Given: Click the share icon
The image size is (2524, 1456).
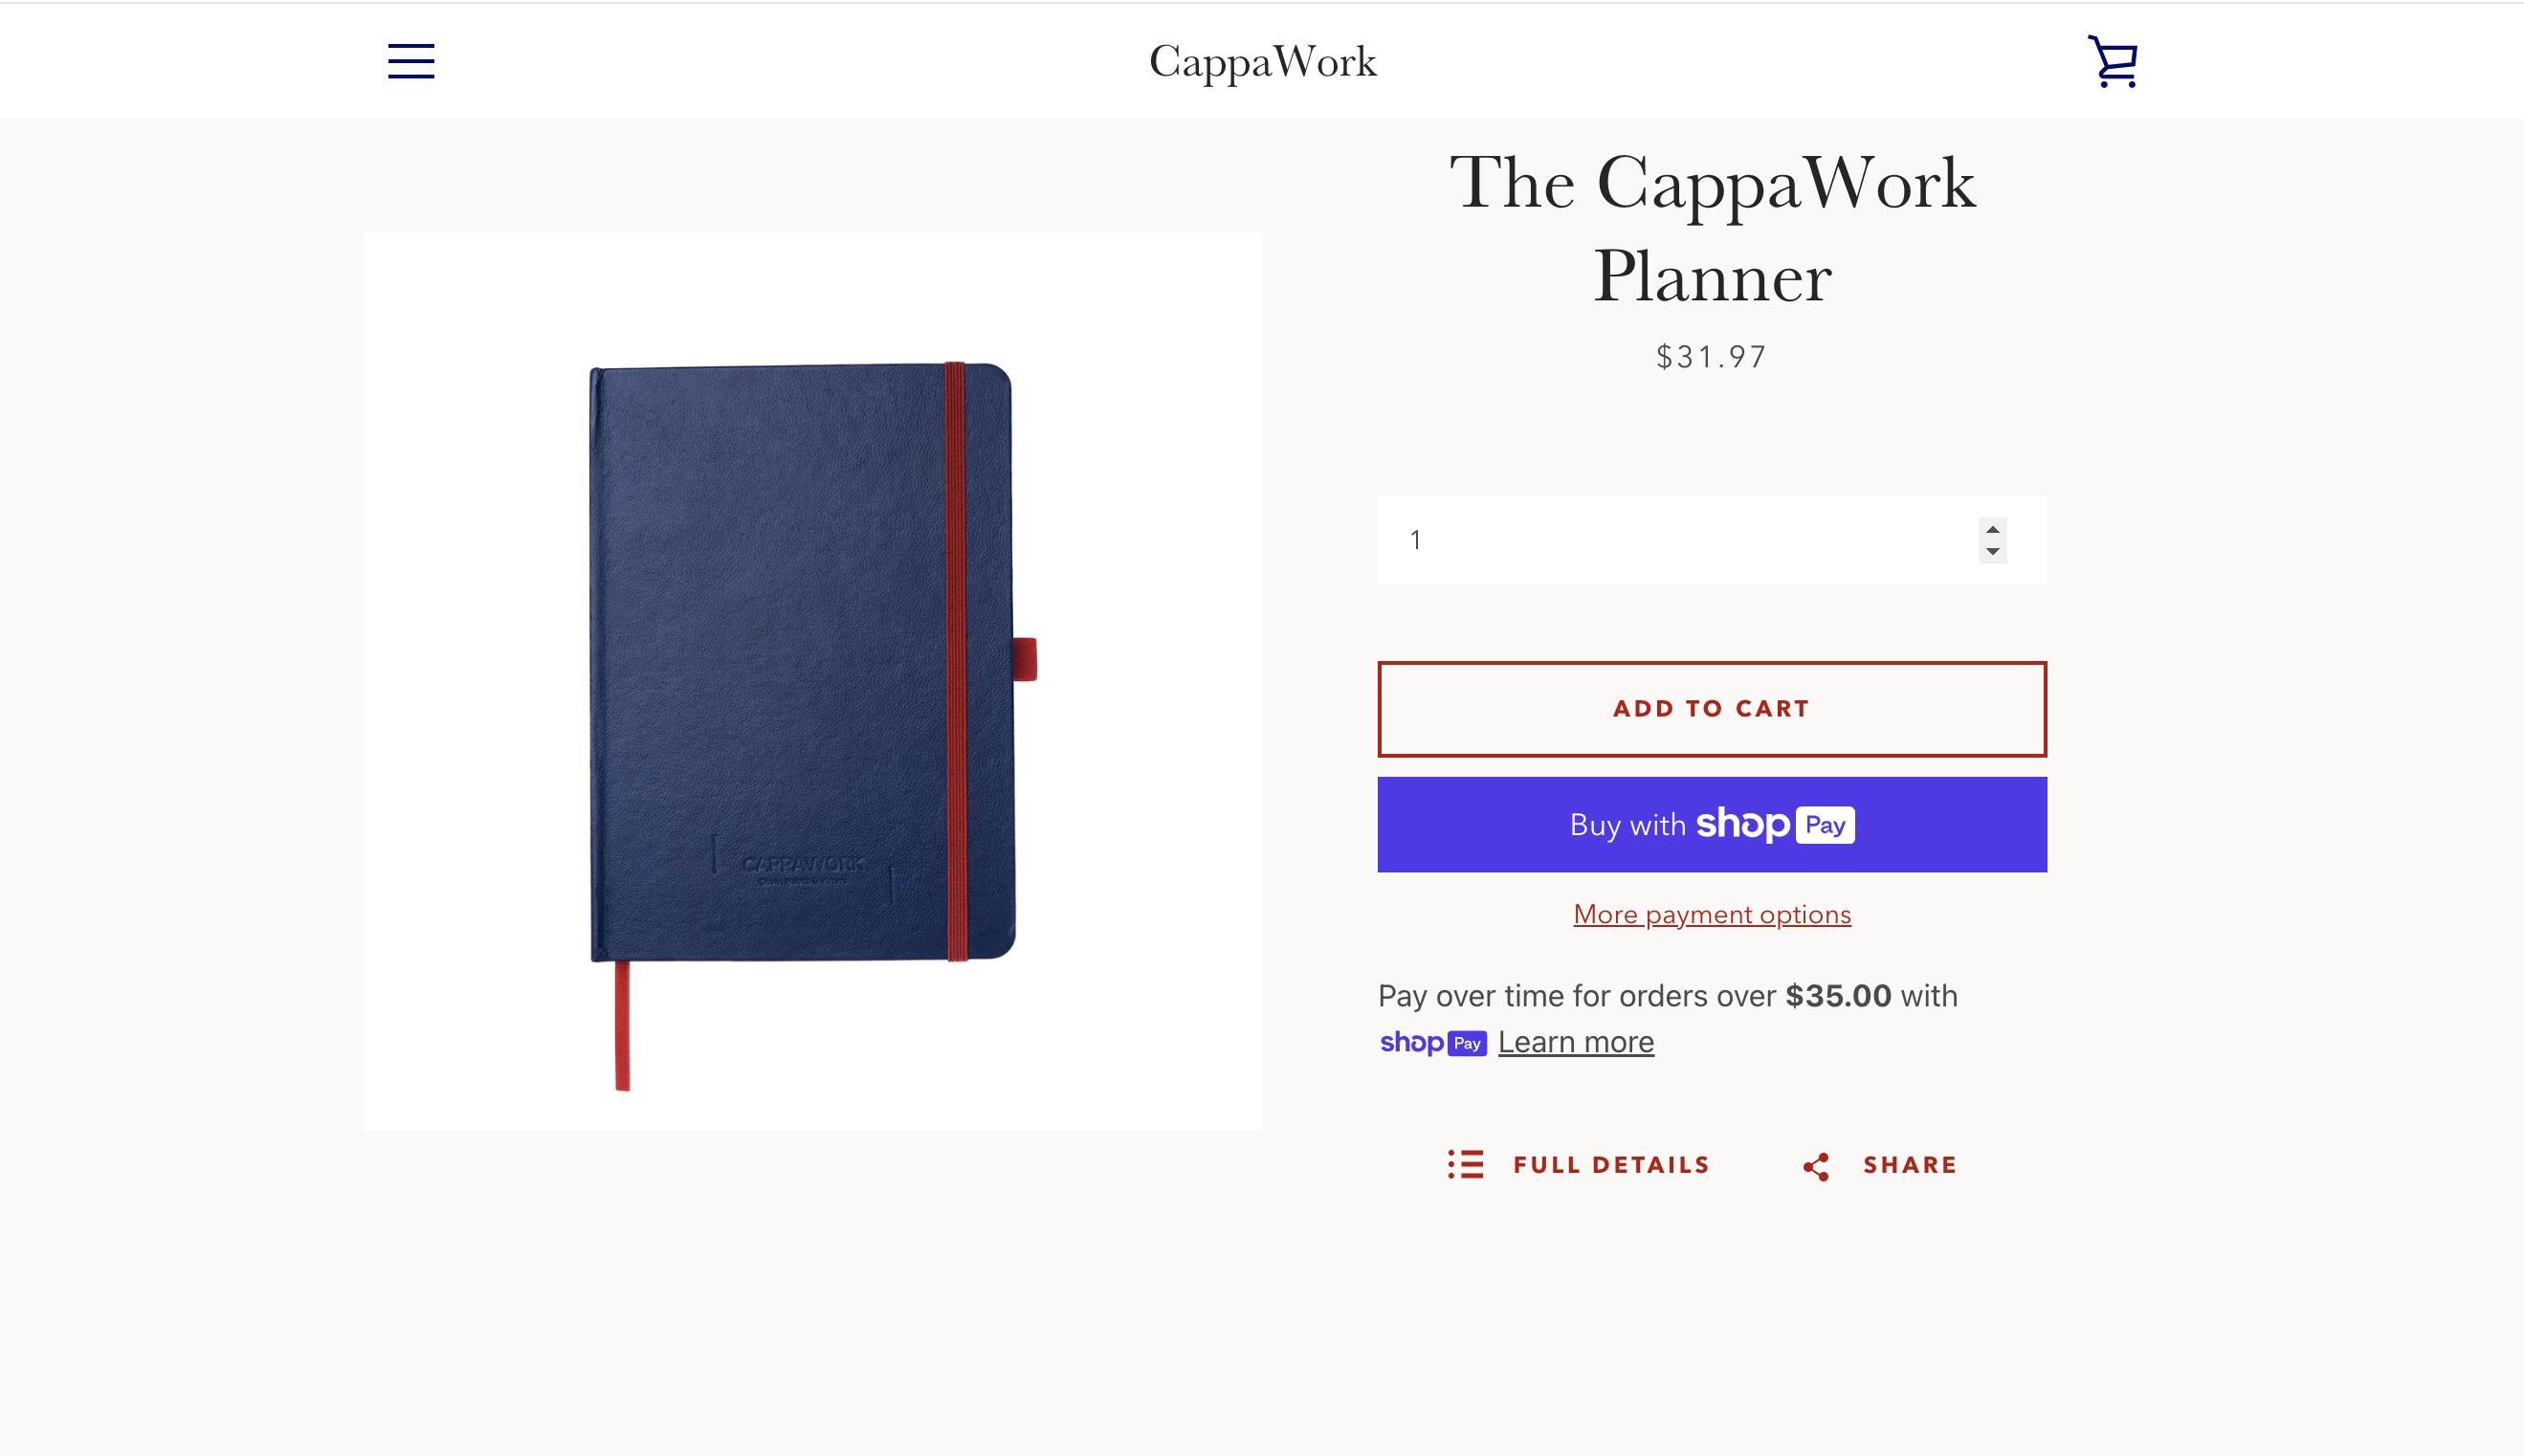Looking at the screenshot, I should [x=1816, y=1166].
